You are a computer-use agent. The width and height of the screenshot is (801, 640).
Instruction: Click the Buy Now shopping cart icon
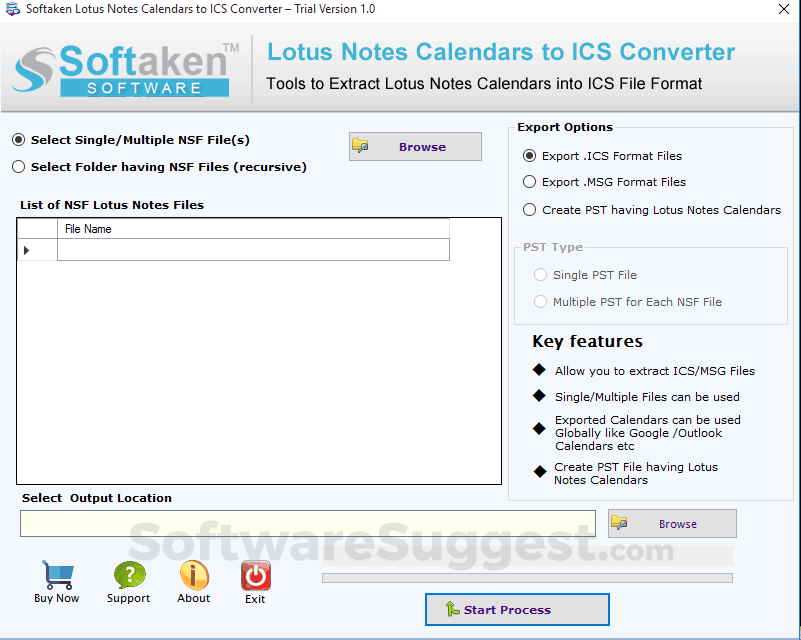(56, 573)
